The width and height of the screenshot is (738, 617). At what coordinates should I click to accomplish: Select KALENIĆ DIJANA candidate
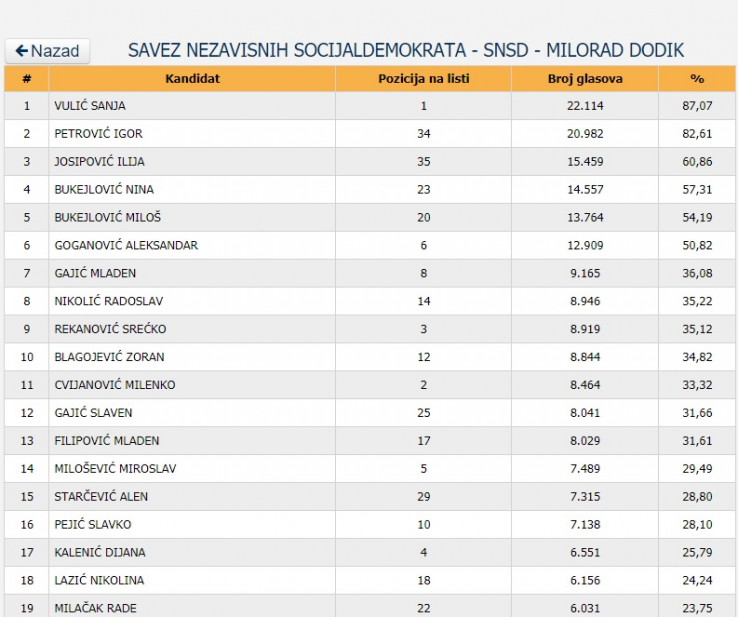(x=100, y=553)
